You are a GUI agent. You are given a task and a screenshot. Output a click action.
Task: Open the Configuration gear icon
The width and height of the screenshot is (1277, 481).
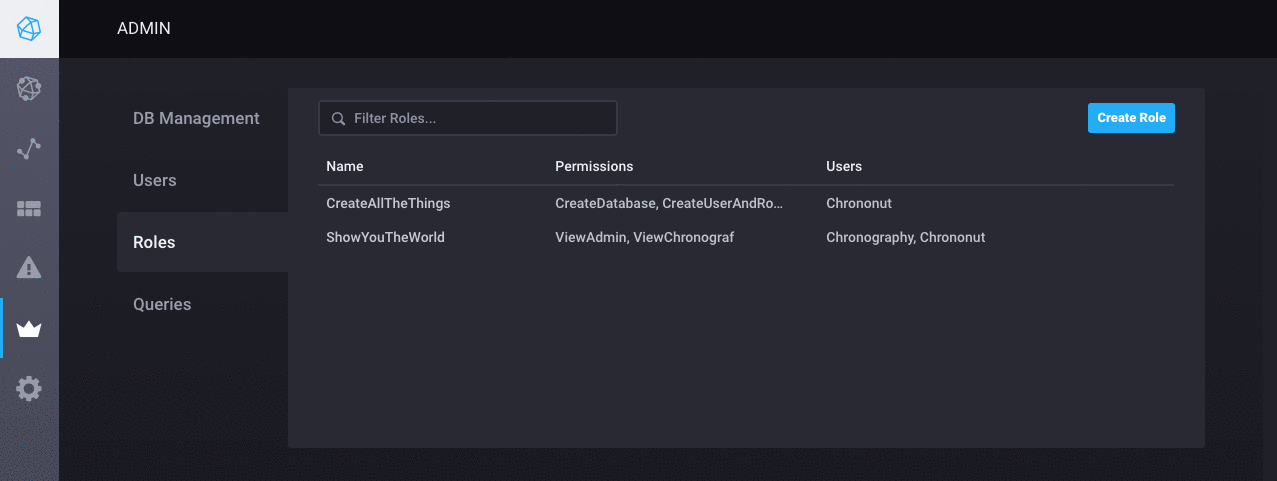[29, 388]
